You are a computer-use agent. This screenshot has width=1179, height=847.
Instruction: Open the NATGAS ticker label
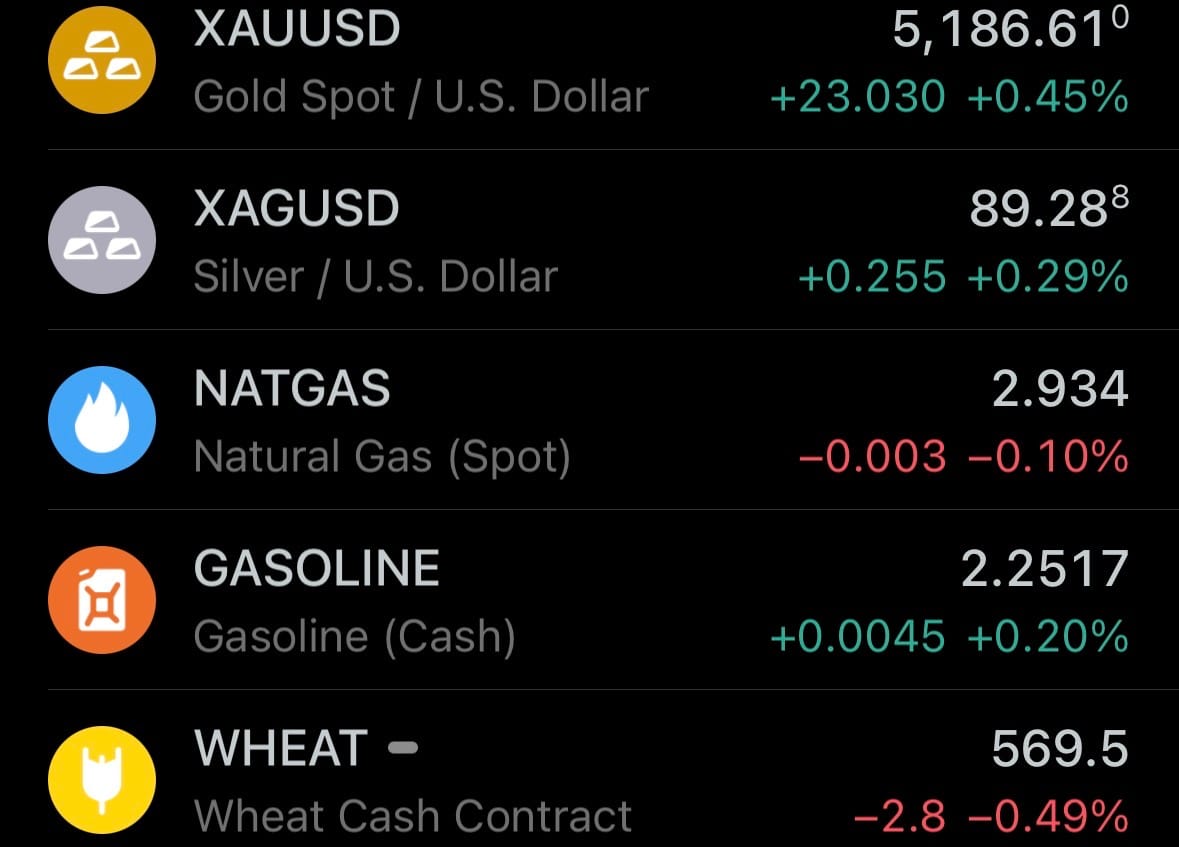coord(292,389)
